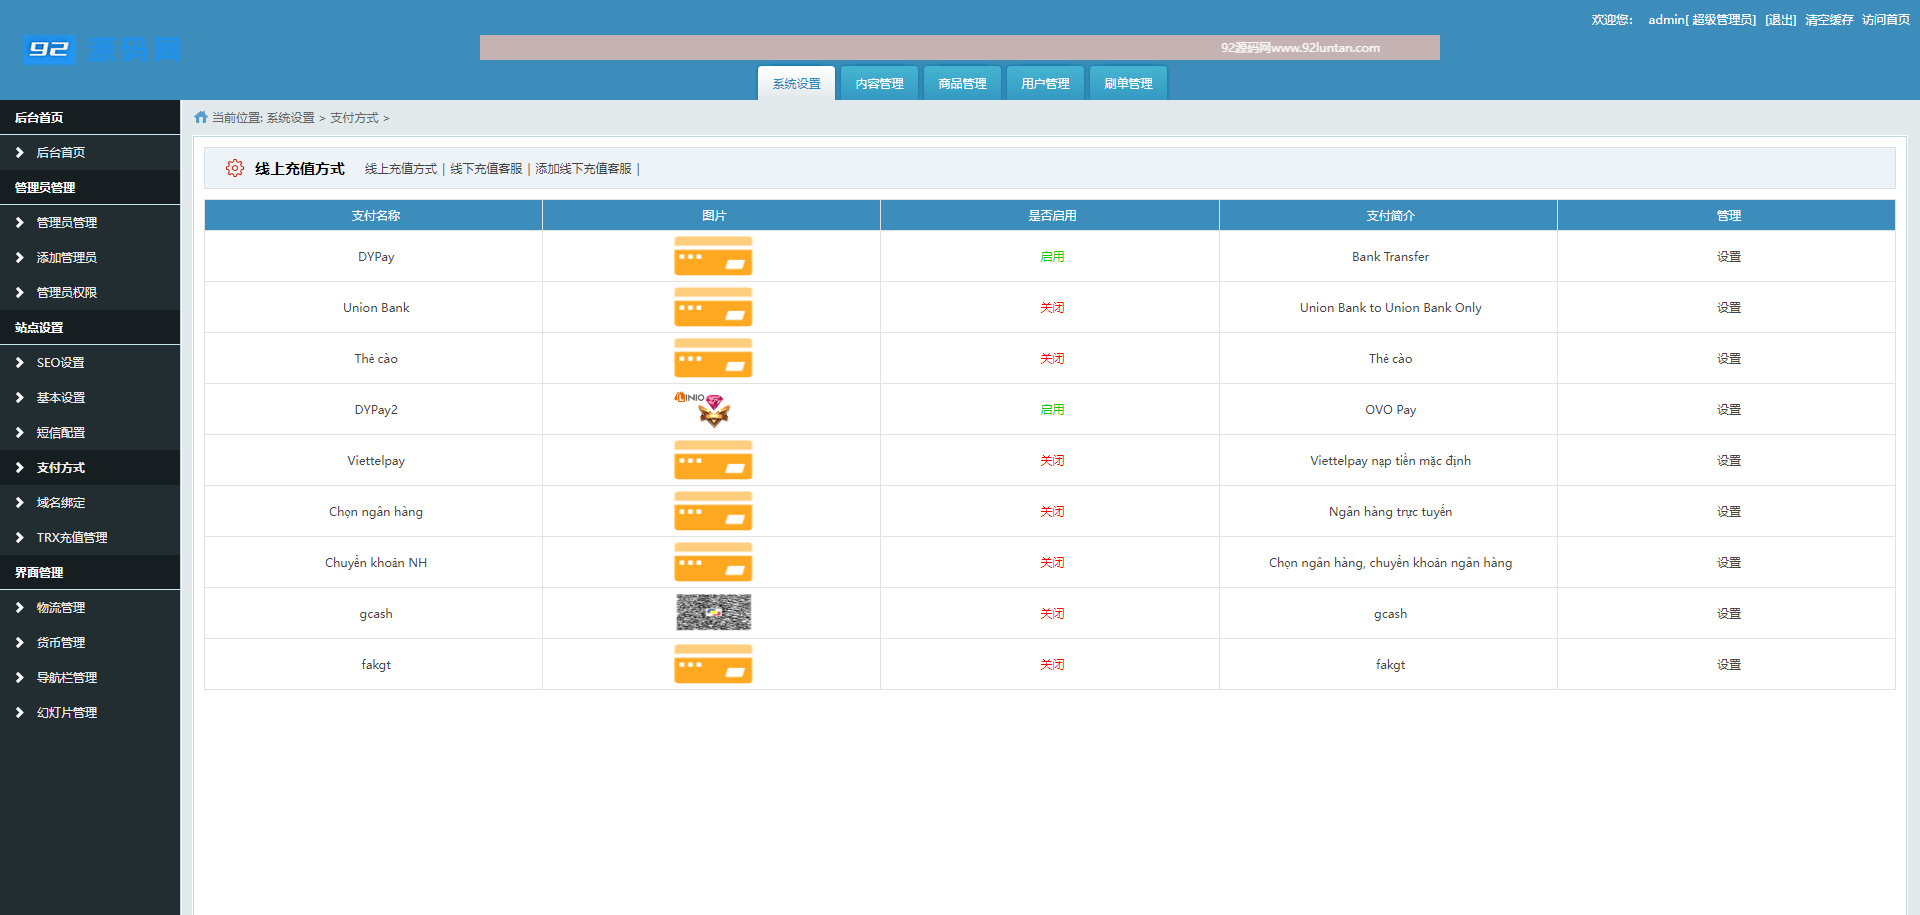This screenshot has width=1920, height=915.
Task: Click 关闭 status in gcash row
Action: pyautogui.click(x=1052, y=613)
